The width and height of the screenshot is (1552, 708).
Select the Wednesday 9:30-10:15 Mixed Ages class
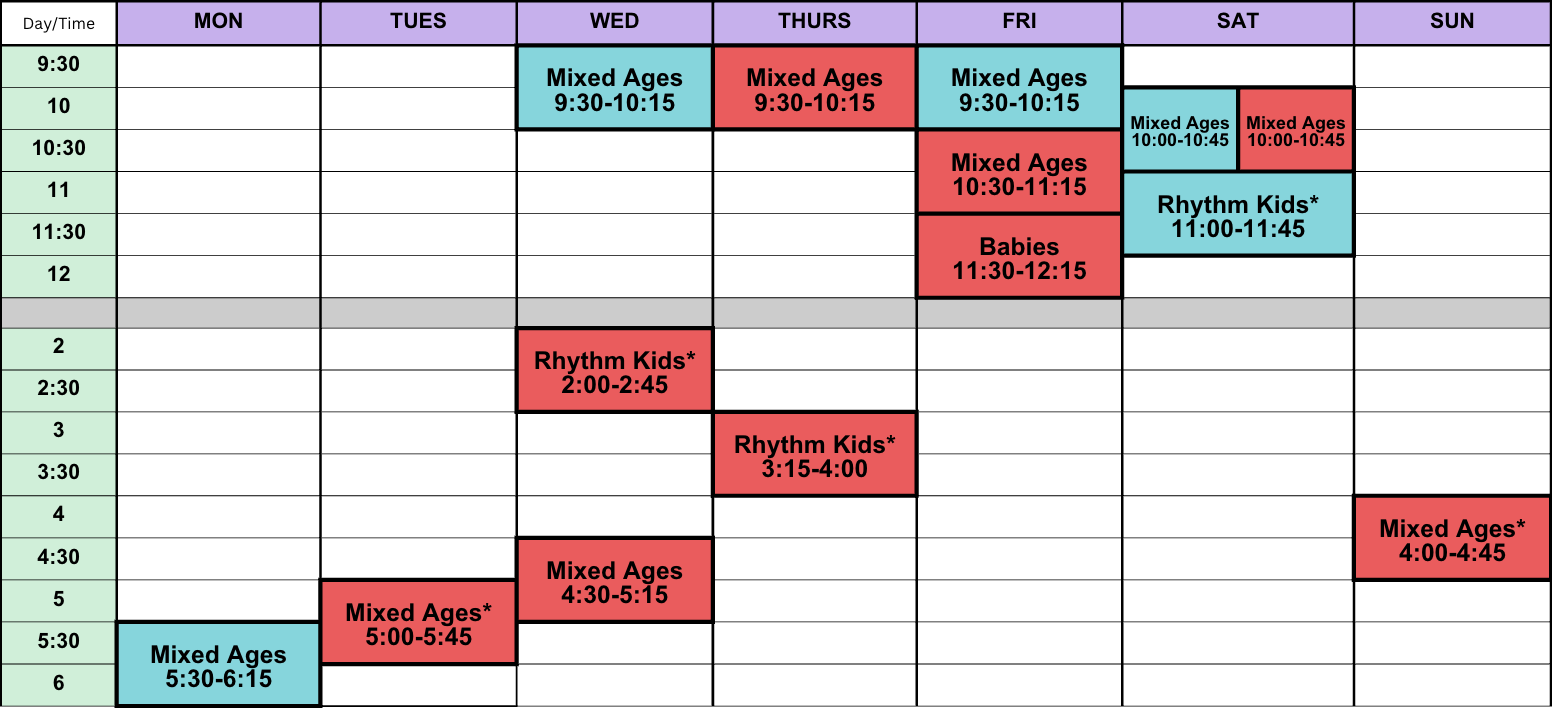pos(614,88)
